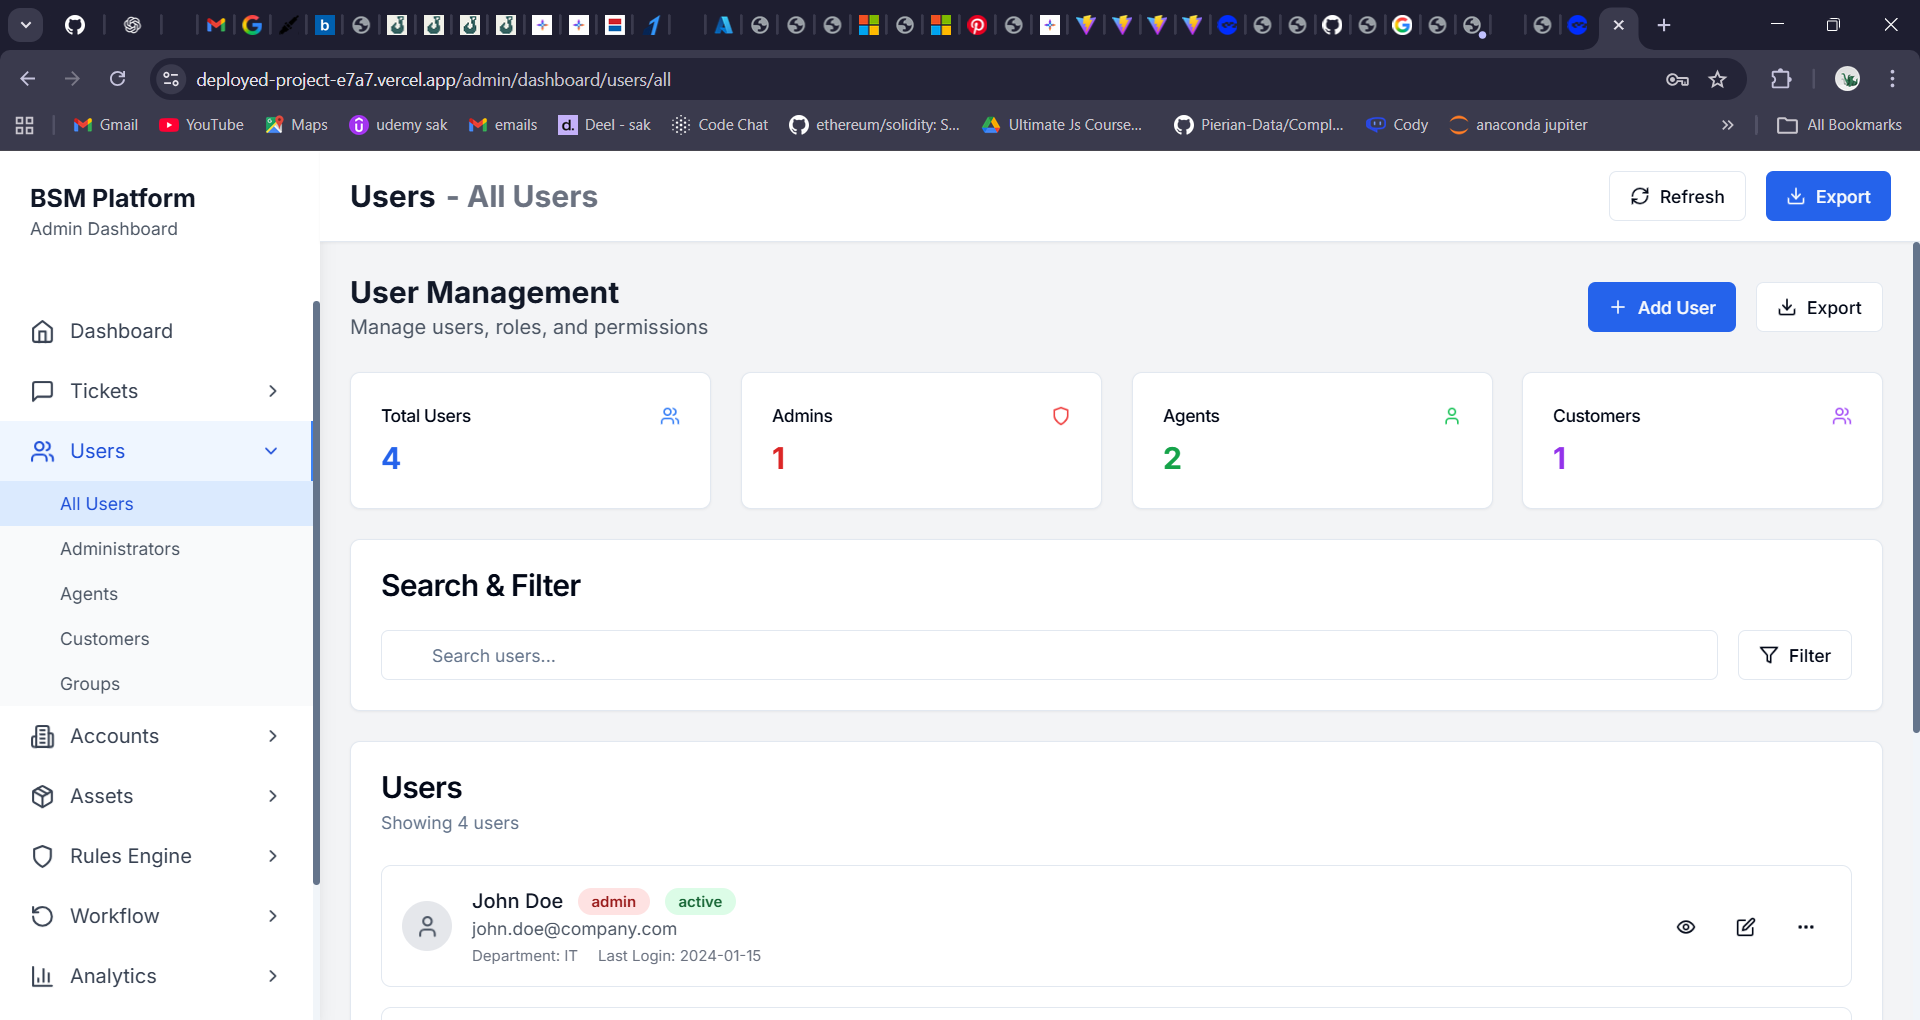Open a new browser tab

[x=1664, y=25]
